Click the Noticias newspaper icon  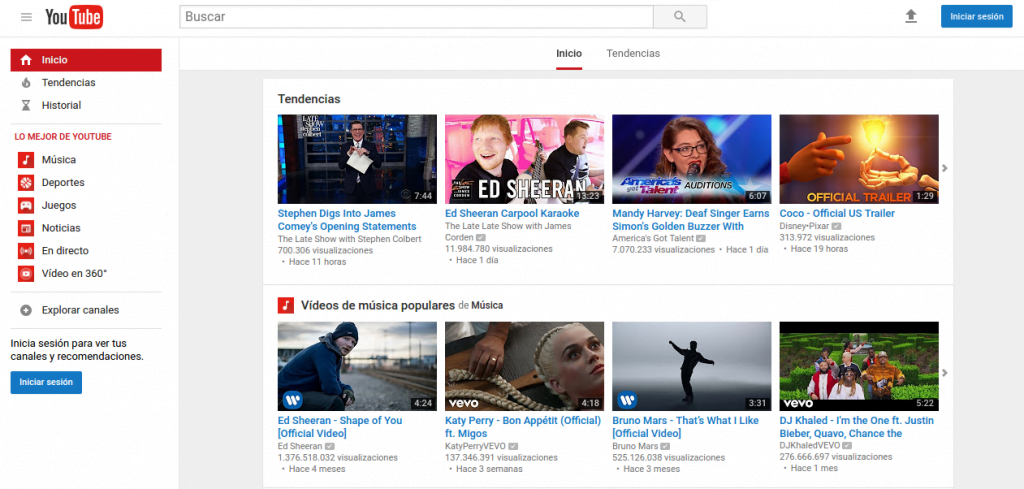coord(26,229)
